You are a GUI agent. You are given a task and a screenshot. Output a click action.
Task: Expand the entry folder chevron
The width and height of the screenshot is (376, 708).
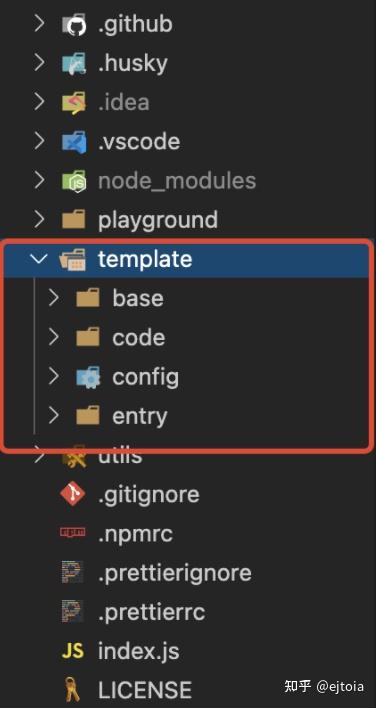click(x=54, y=416)
